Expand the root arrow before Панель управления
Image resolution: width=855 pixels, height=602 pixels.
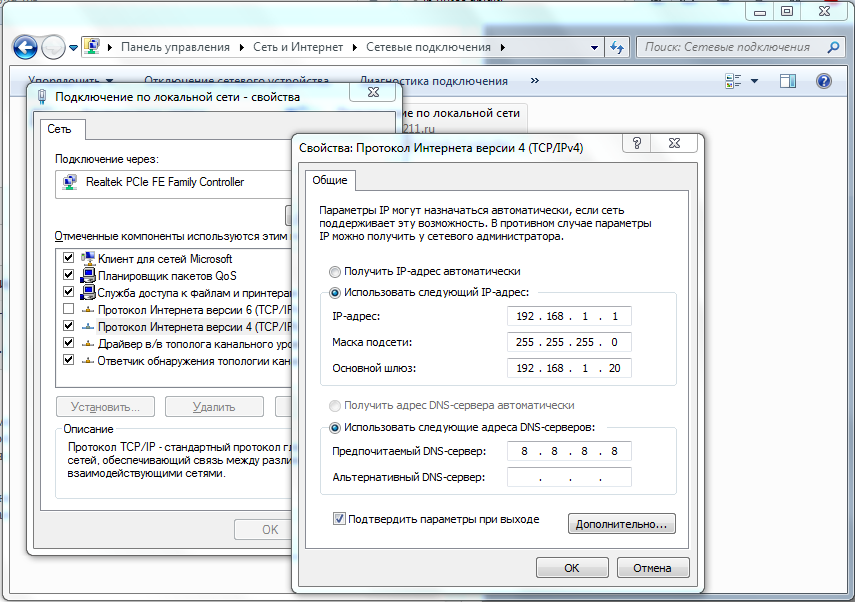pos(110,47)
